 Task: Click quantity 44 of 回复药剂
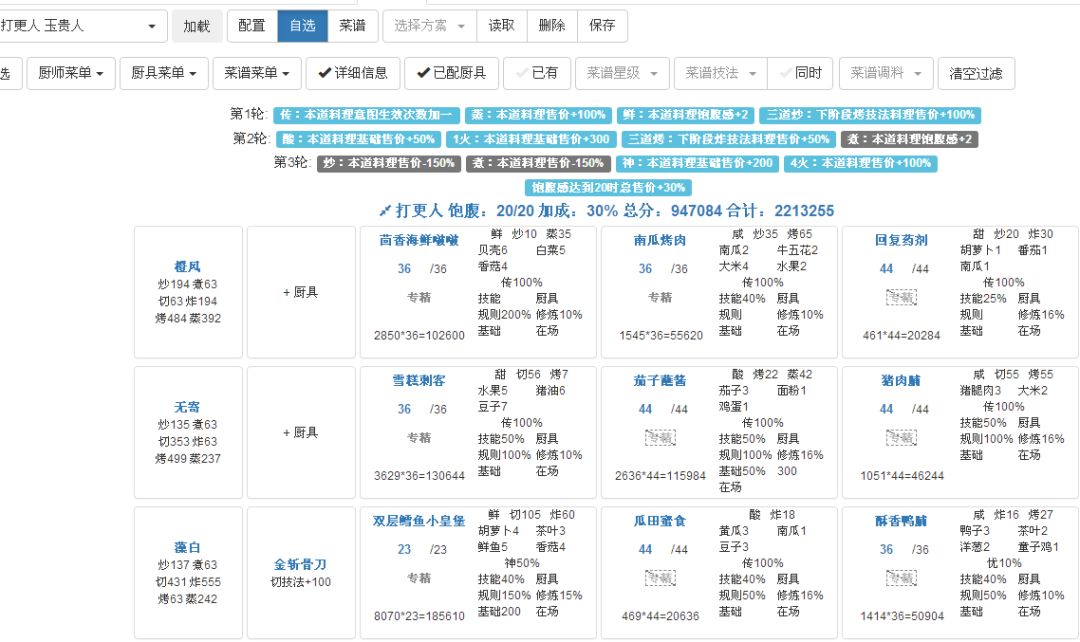pos(886,269)
